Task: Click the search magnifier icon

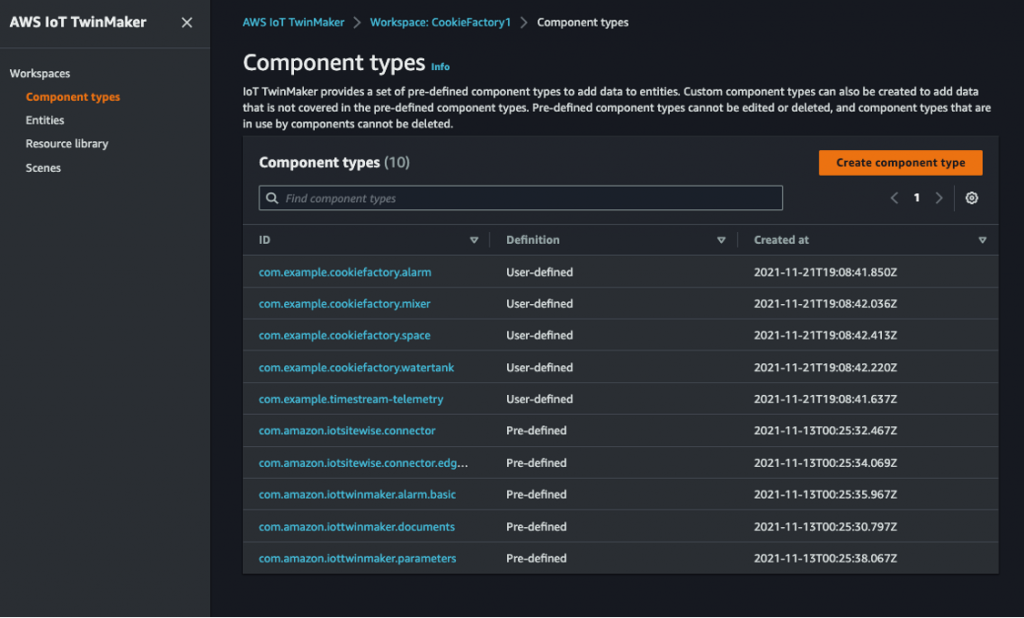Action: pyautogui.click(x=272, y=198)
